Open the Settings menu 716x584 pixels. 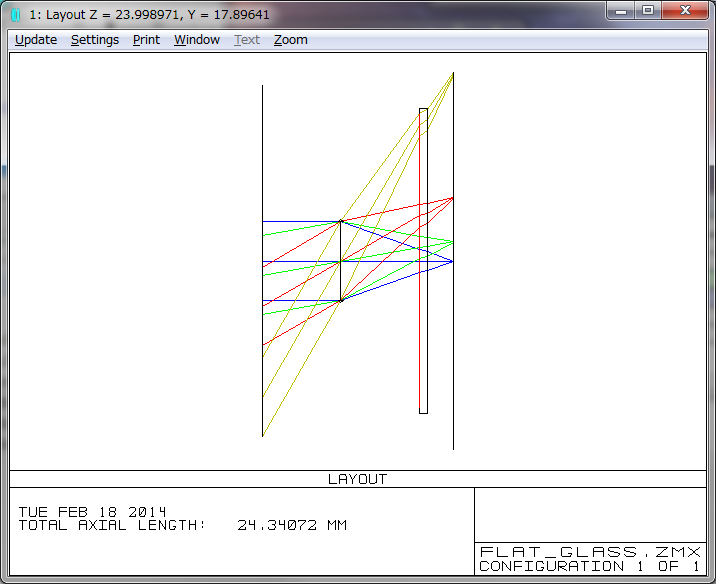95,40
